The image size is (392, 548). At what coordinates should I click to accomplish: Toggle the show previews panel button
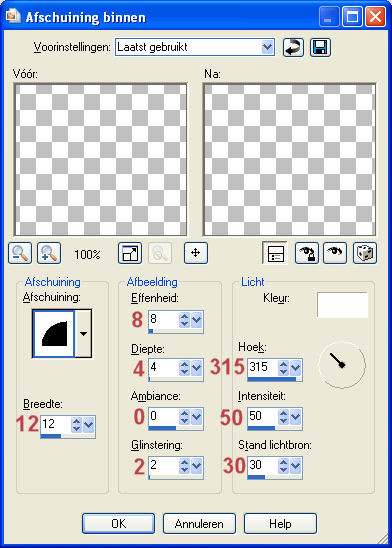[275, 253]
